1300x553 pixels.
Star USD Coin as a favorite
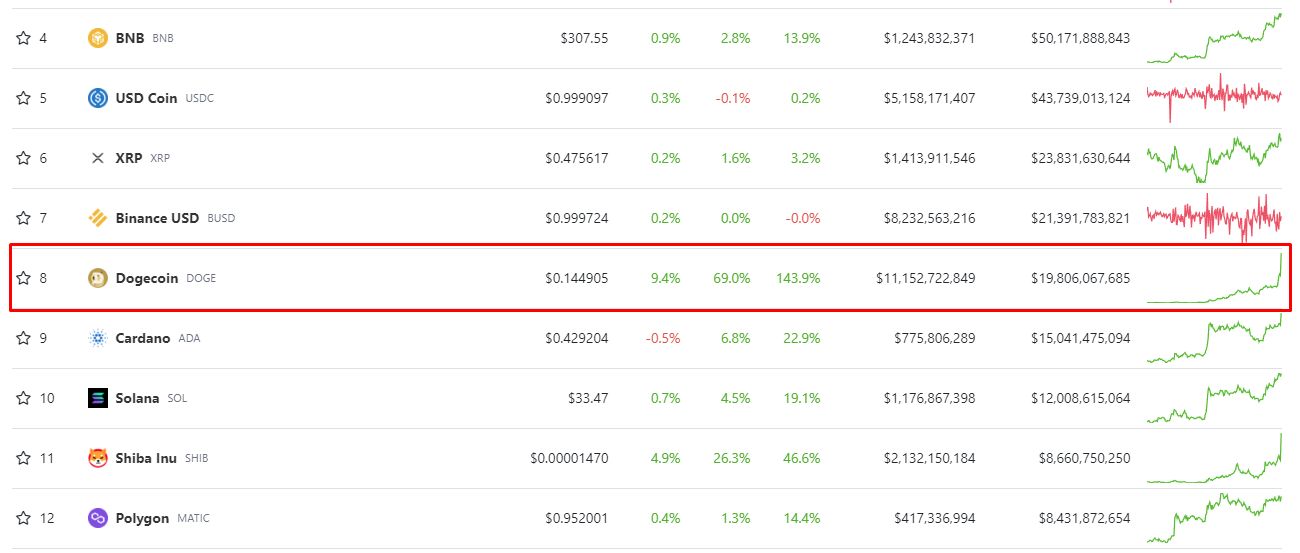point(23,98)
